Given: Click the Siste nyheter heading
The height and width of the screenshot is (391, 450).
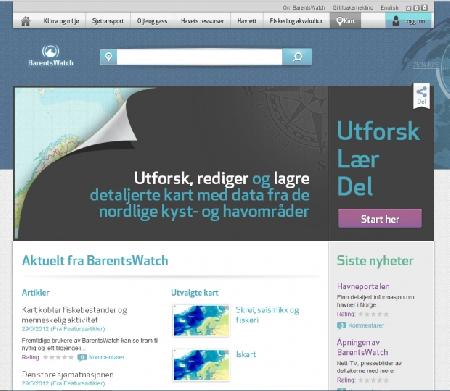Looking at the screenshot, I should click(375, 260).
